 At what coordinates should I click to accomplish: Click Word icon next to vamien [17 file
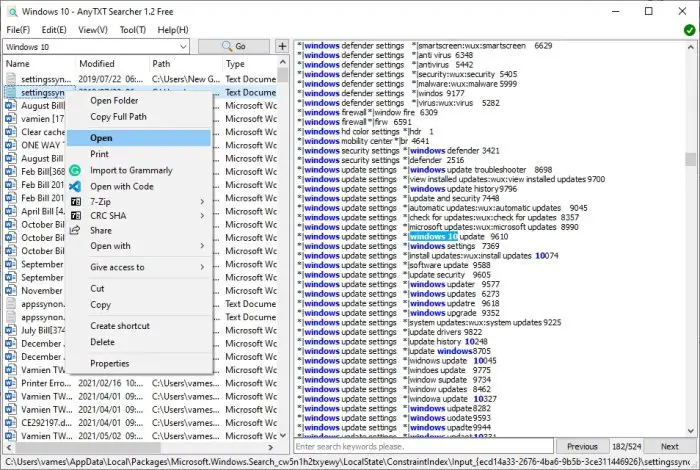(10, 119)
